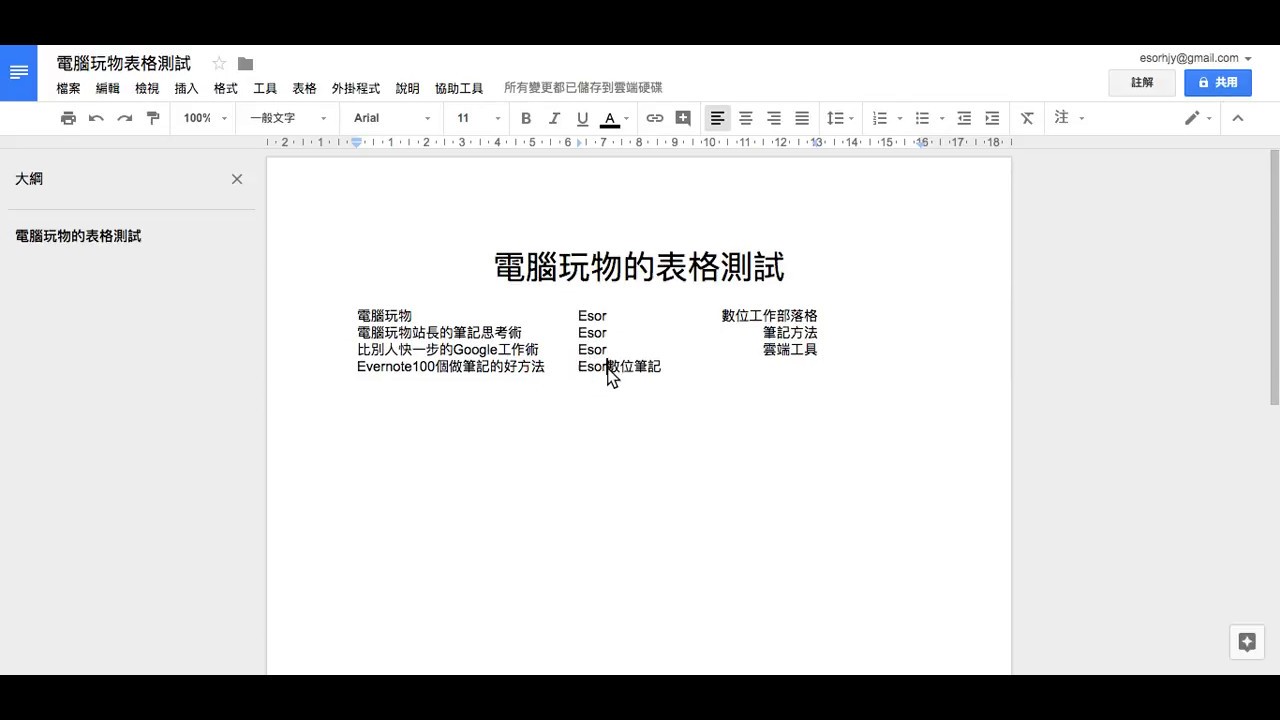Click the text Evernote100個做筆記的好方法
1280x720 pixels.
[x=451, y=367]
